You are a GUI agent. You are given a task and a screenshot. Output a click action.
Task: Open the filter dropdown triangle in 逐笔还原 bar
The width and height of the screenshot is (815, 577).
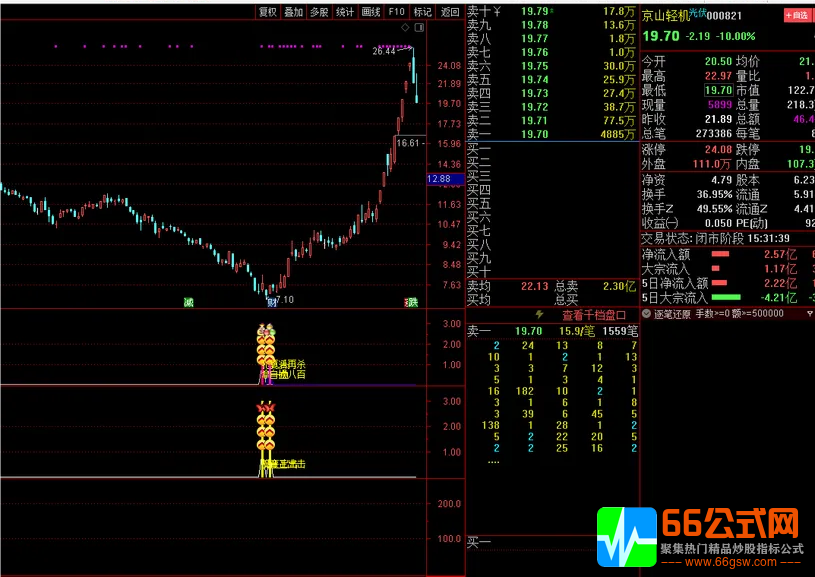coord(806,314)
